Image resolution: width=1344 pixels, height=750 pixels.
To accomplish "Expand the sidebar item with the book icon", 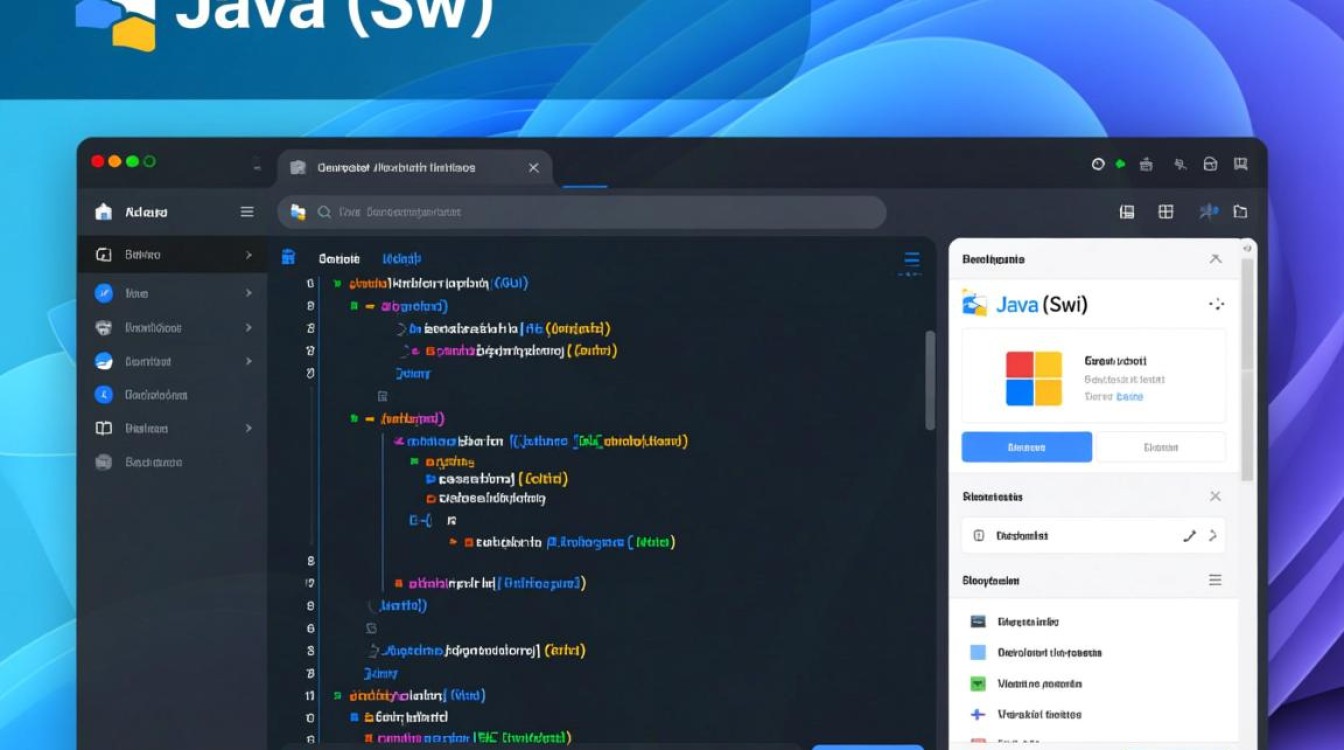I will [x=248, y=428].
